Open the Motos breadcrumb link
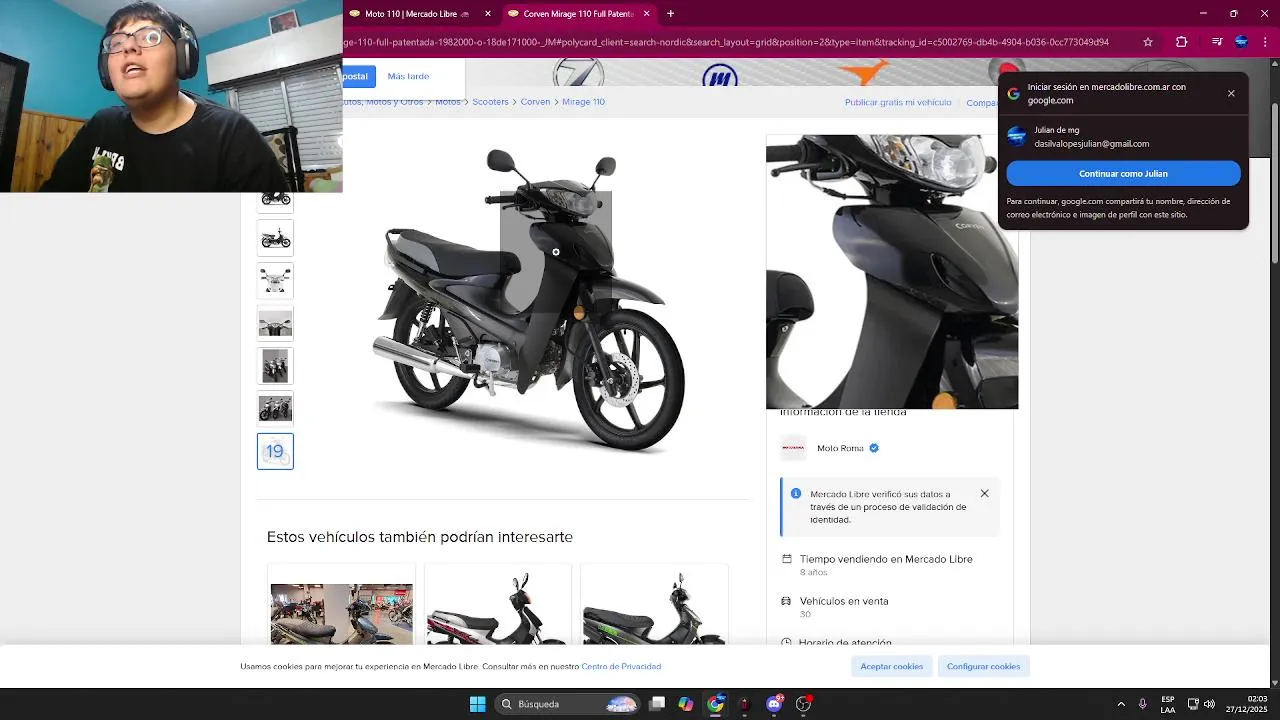The width and height of the screenshot is (1280, 720). point(448,102)
